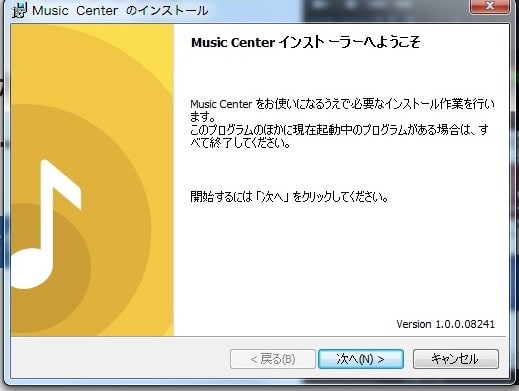Click the 次へ(N) > button
519x391 pixels.
click(x=361, y=359)
